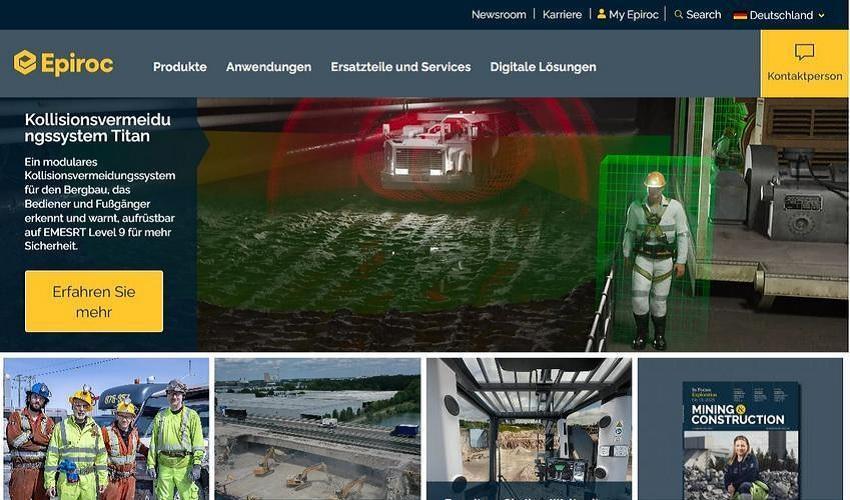Click the Kontaktperson speech bubble icon

tap(804, 52)
